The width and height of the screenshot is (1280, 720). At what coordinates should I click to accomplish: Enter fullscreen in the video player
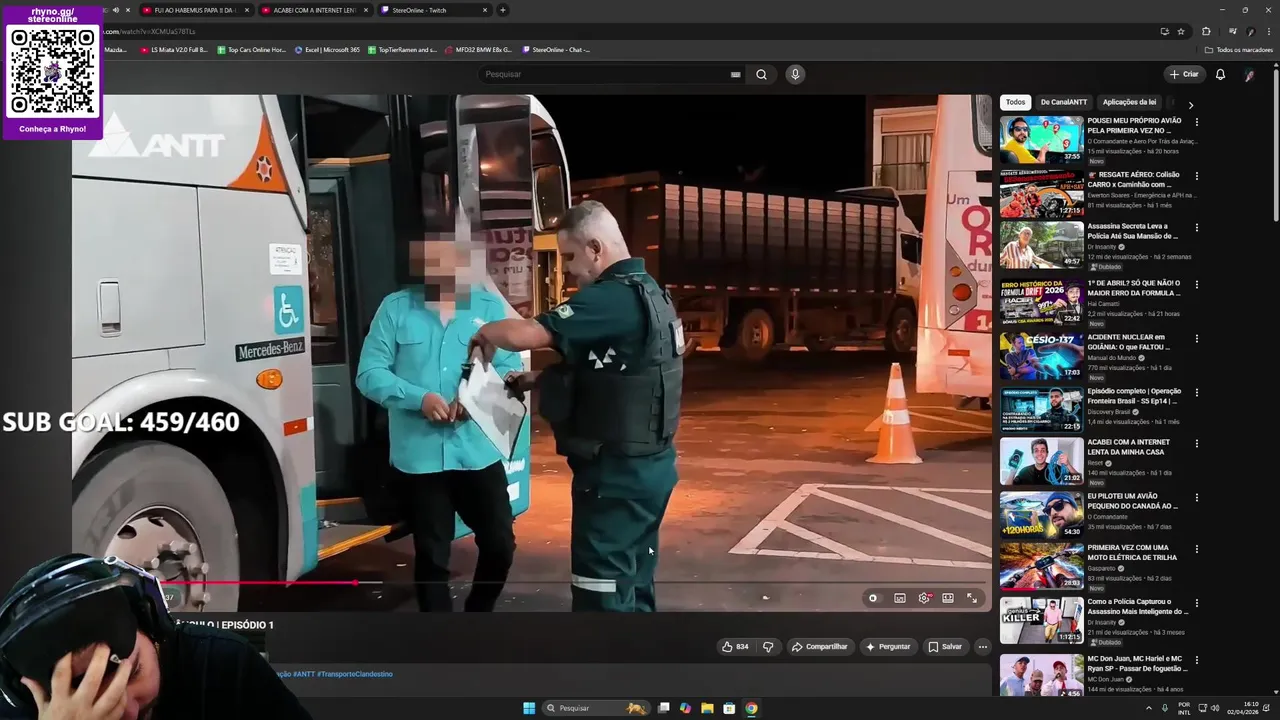(972, 598)
